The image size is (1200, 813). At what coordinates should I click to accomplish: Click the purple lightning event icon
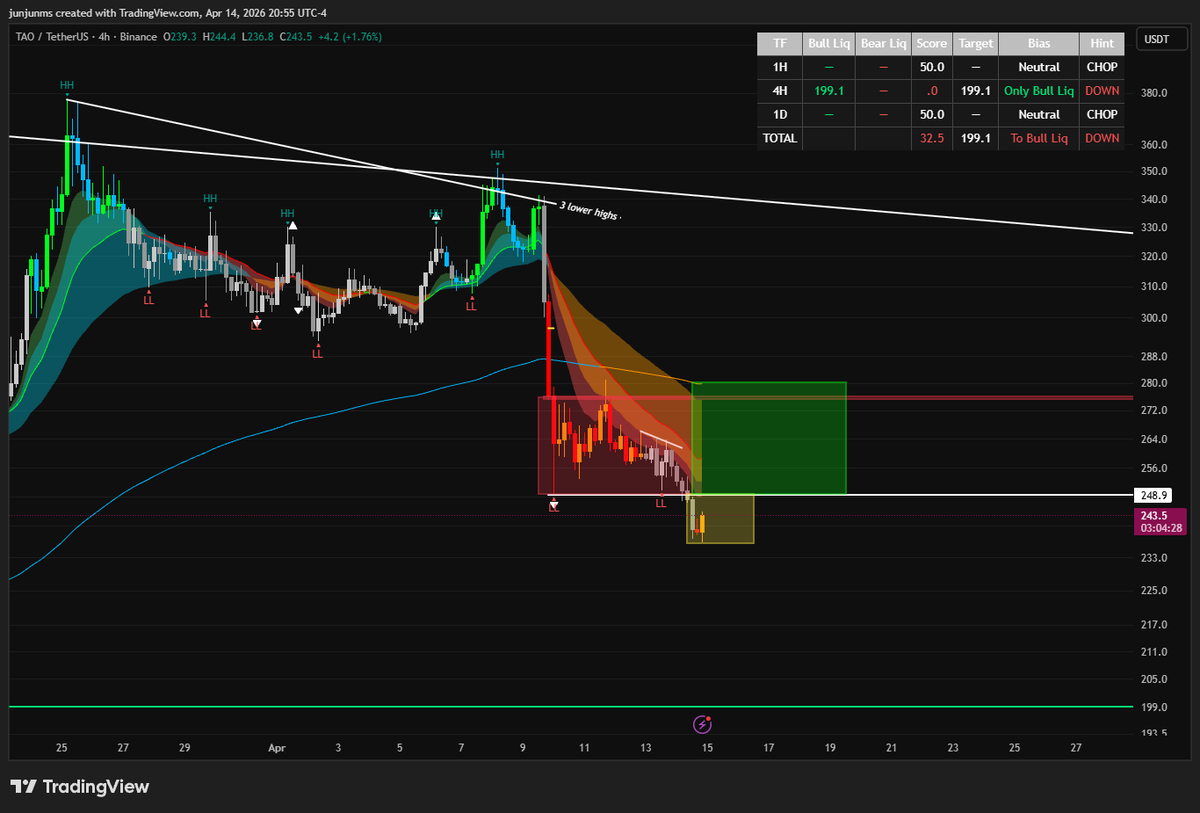(x=702, y=723)
